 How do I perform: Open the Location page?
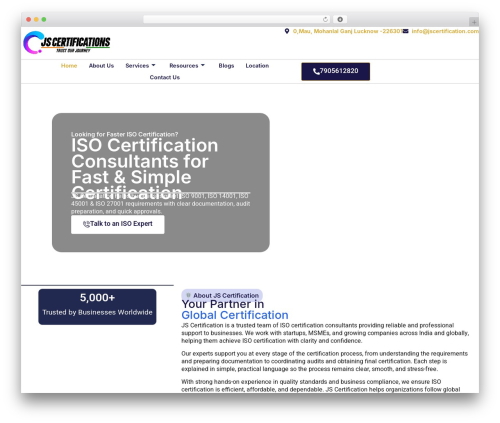tap(257, 66)
